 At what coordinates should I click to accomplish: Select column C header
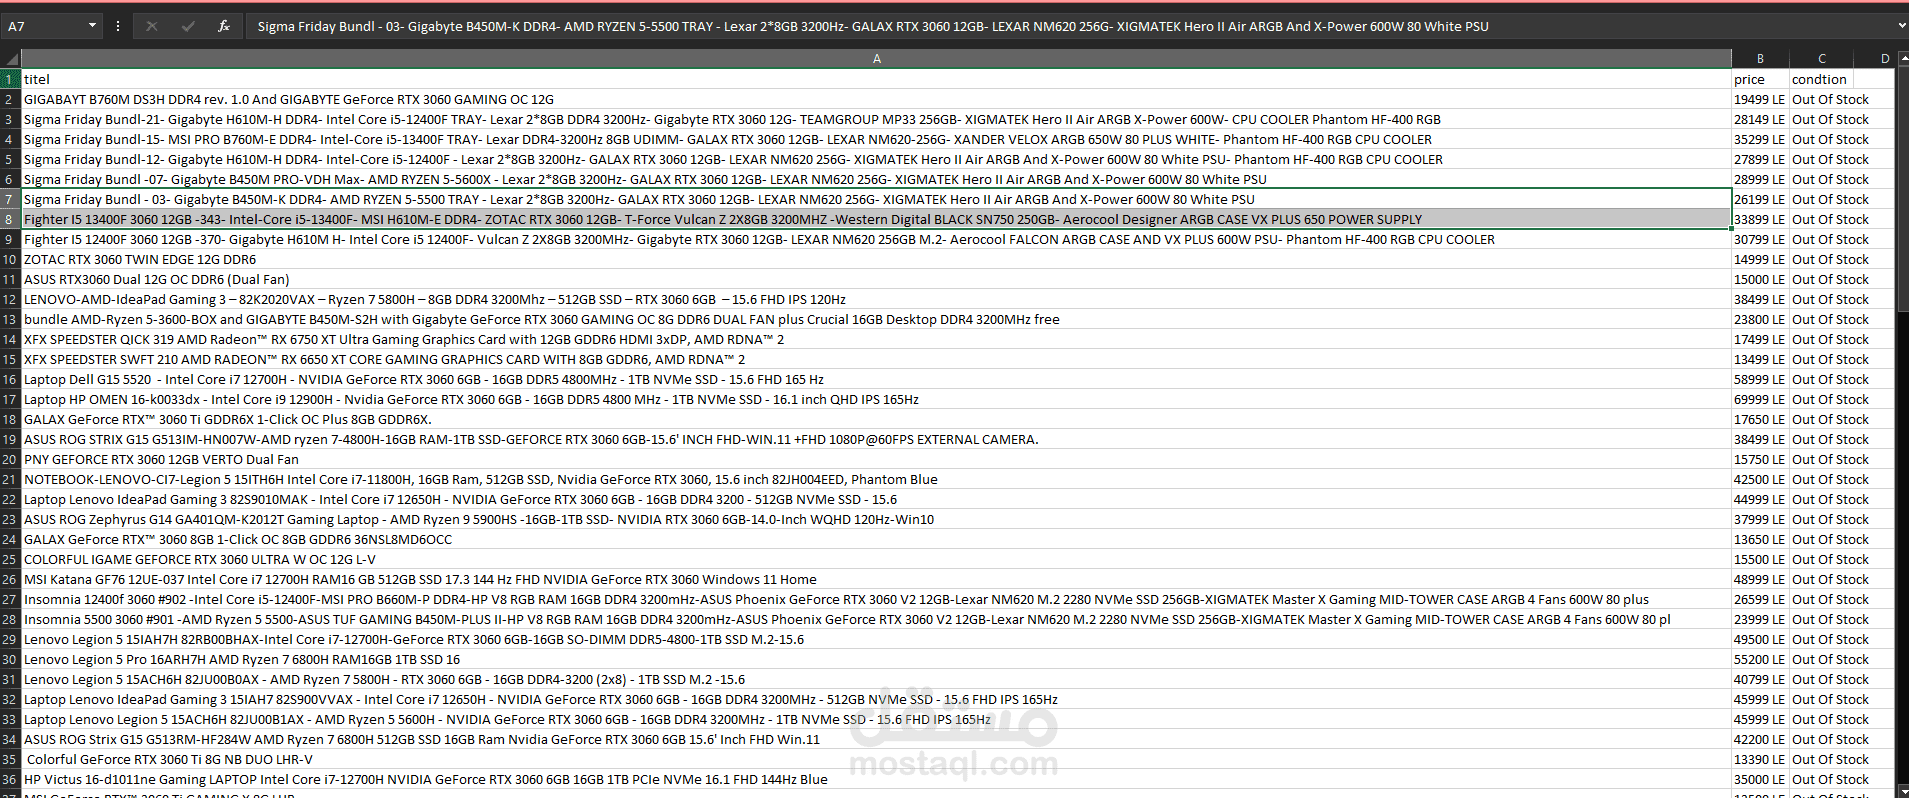[x=1821, y=59]
